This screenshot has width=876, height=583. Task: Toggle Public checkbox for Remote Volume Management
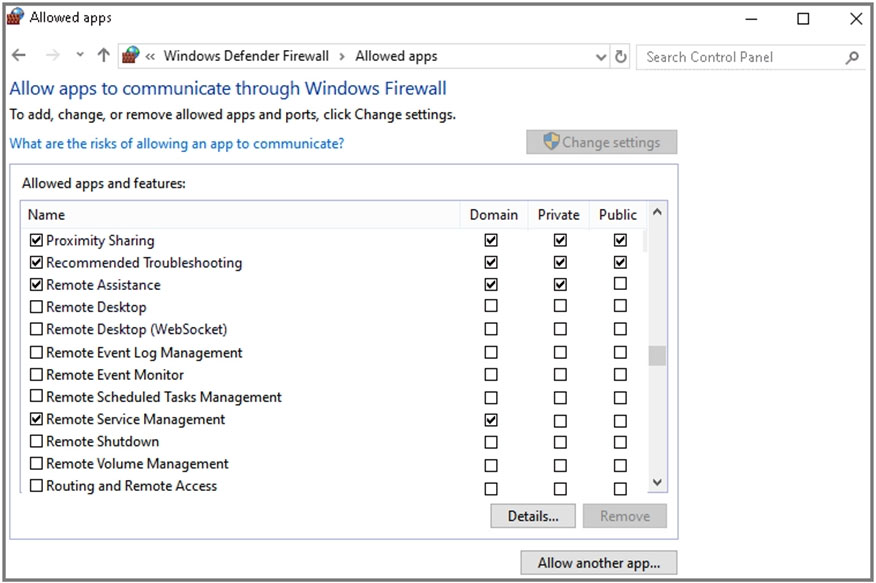pos(620,465)
